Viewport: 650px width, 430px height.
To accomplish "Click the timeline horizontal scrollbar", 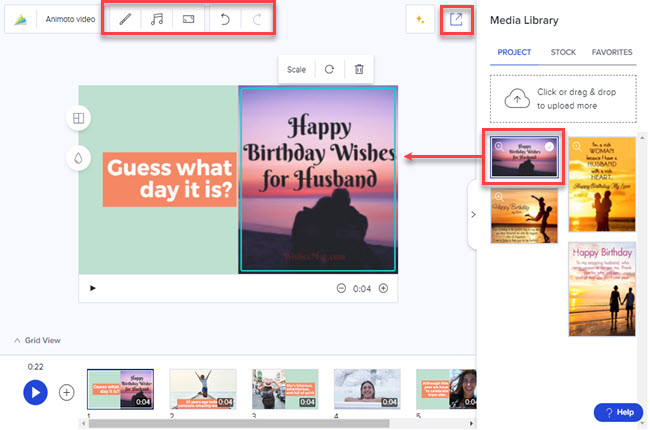I will (x=239, y=423).
